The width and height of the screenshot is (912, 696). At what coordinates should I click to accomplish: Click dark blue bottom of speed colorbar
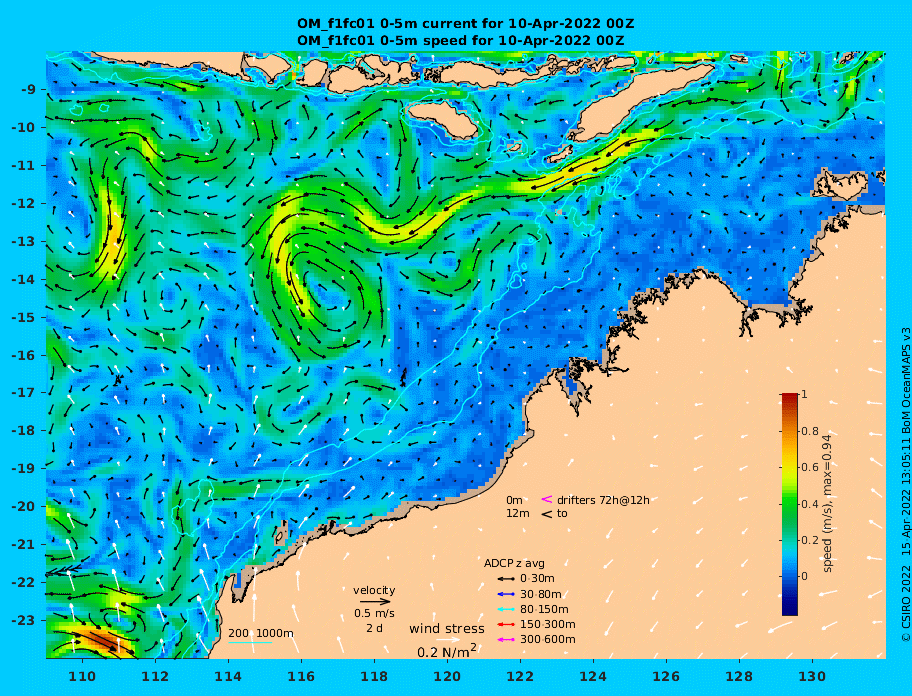coord(790,605)
